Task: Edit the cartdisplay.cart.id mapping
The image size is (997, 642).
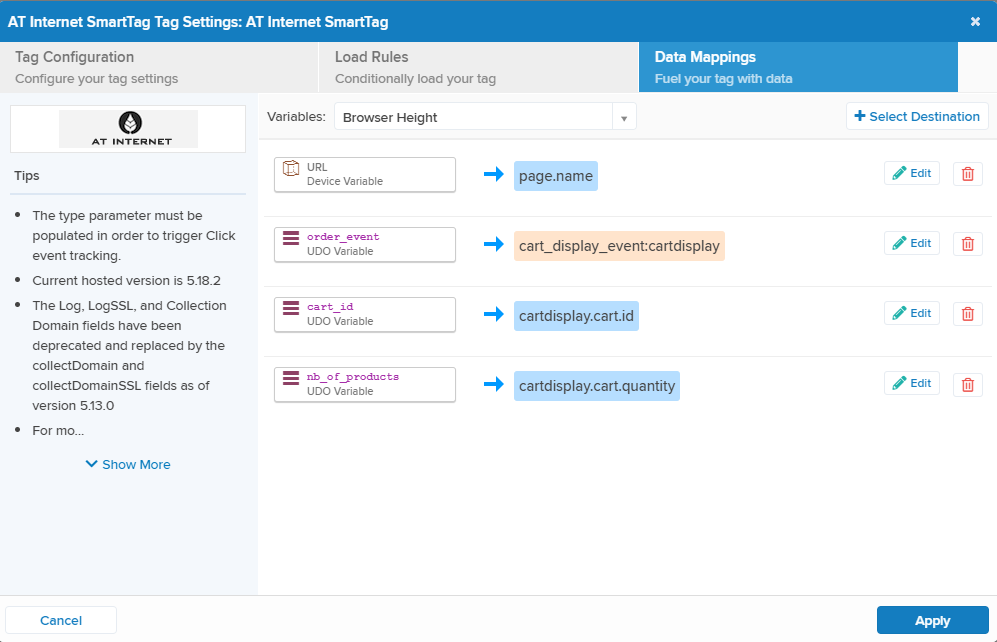Action: pos(911,313)
